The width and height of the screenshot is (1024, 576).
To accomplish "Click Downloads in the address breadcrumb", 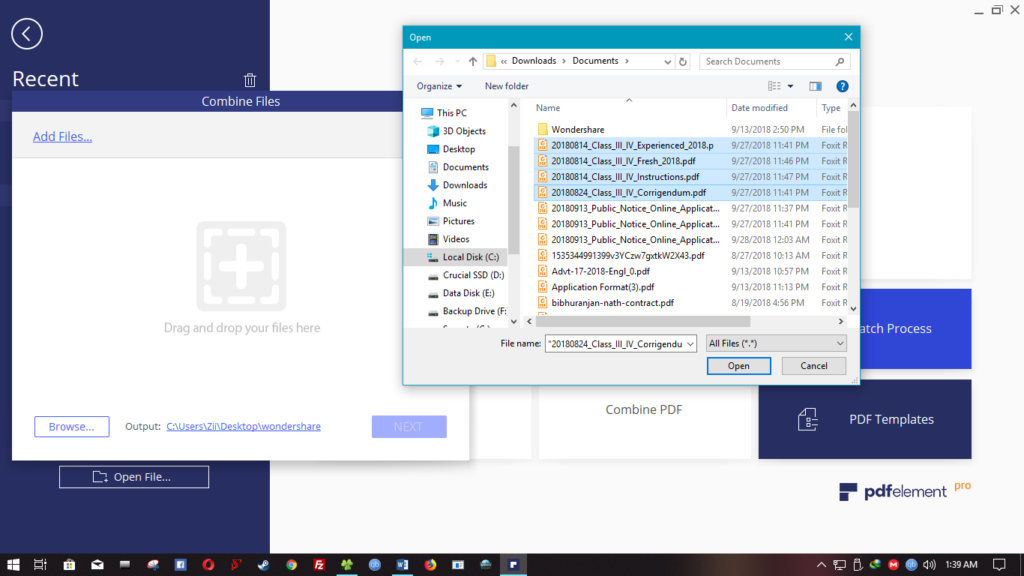I will point(534,61).
